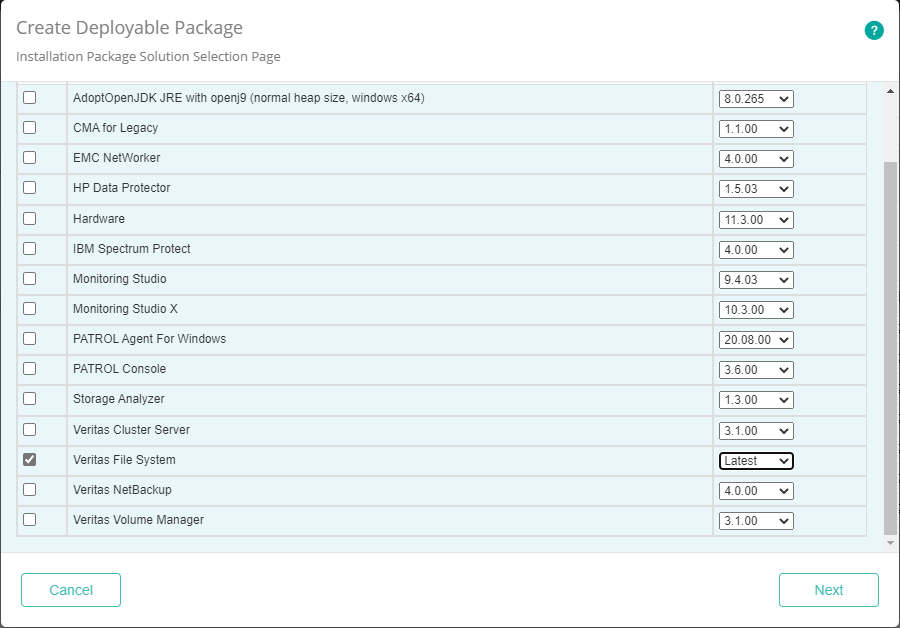Enable Veritas NetBackup
The width and height of the screenshot is (900, 628).
[28, 490]
